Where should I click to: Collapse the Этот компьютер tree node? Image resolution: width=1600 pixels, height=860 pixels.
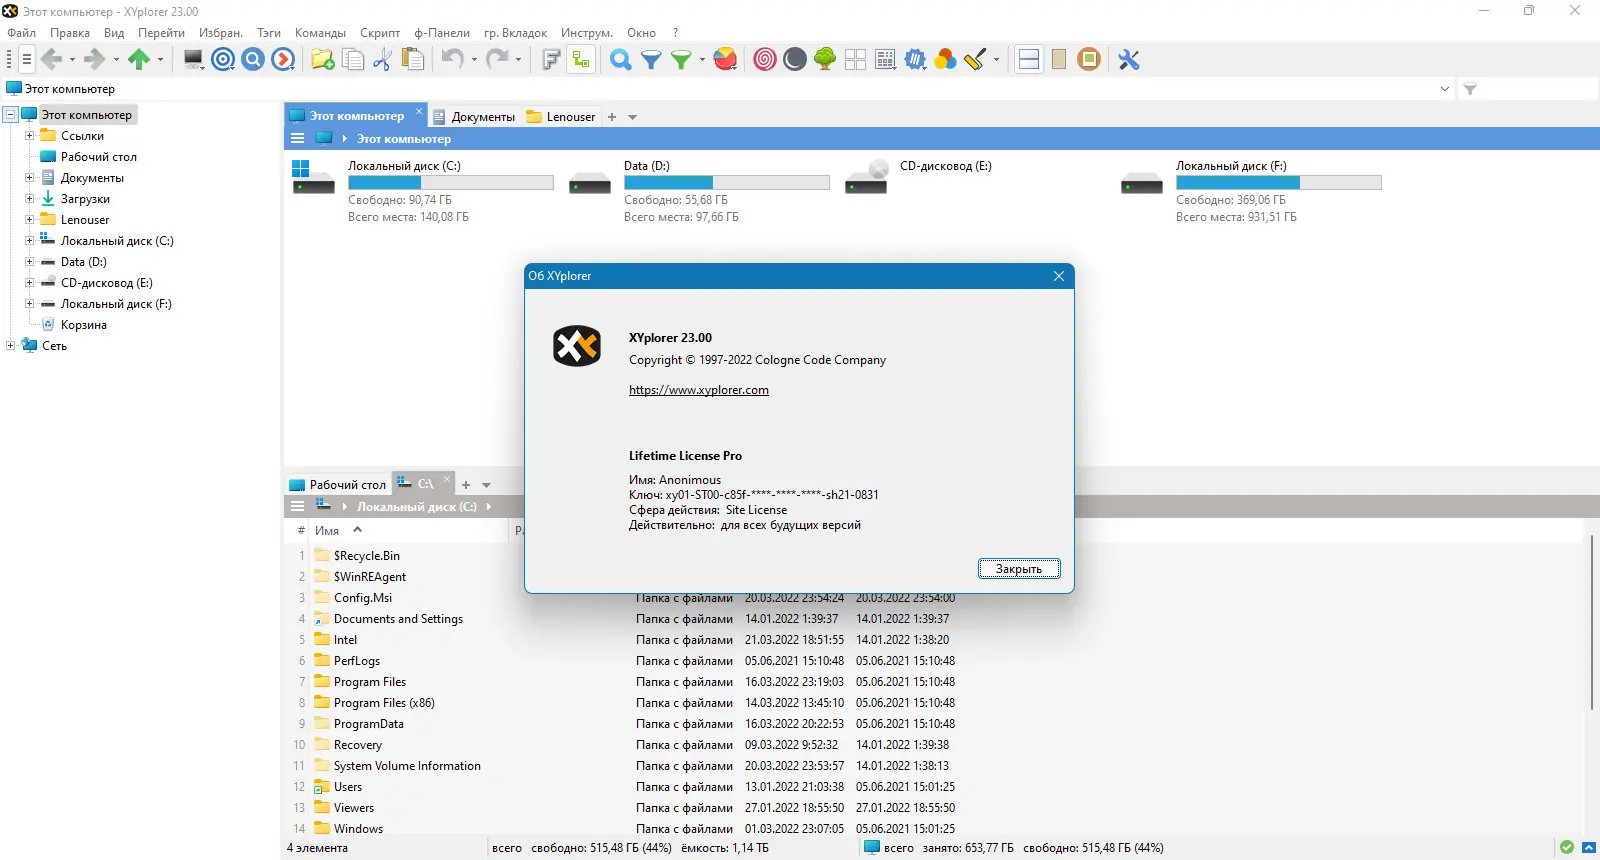[10, 115]
